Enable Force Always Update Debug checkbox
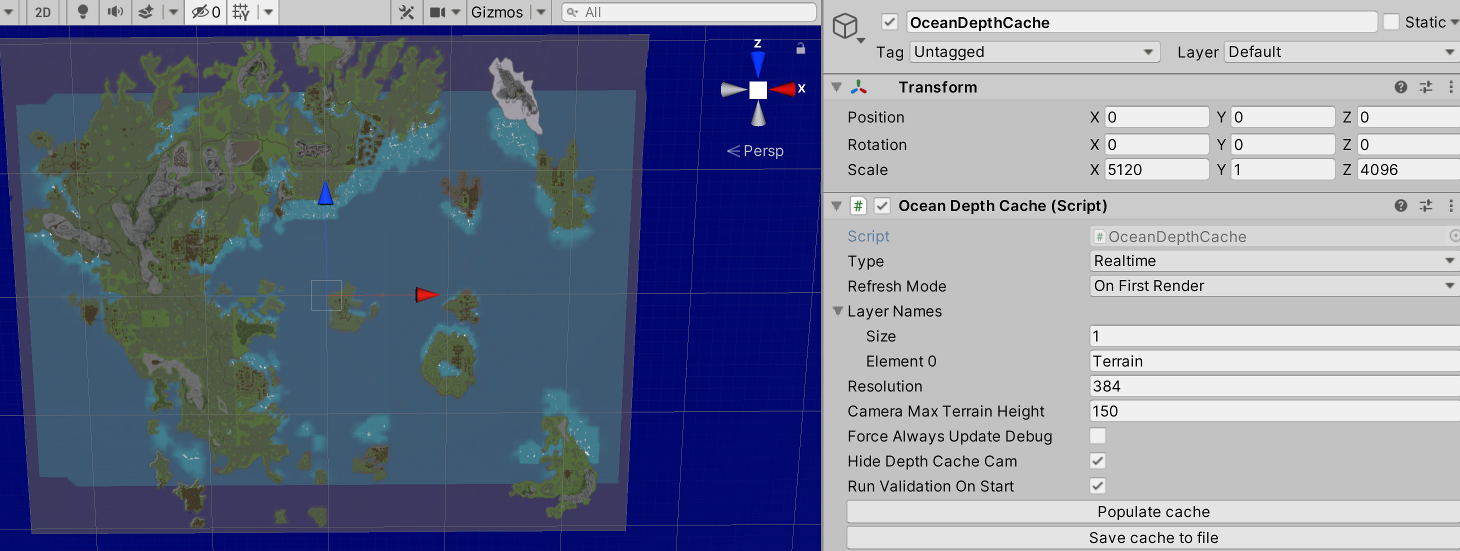 coord(1098,436)
